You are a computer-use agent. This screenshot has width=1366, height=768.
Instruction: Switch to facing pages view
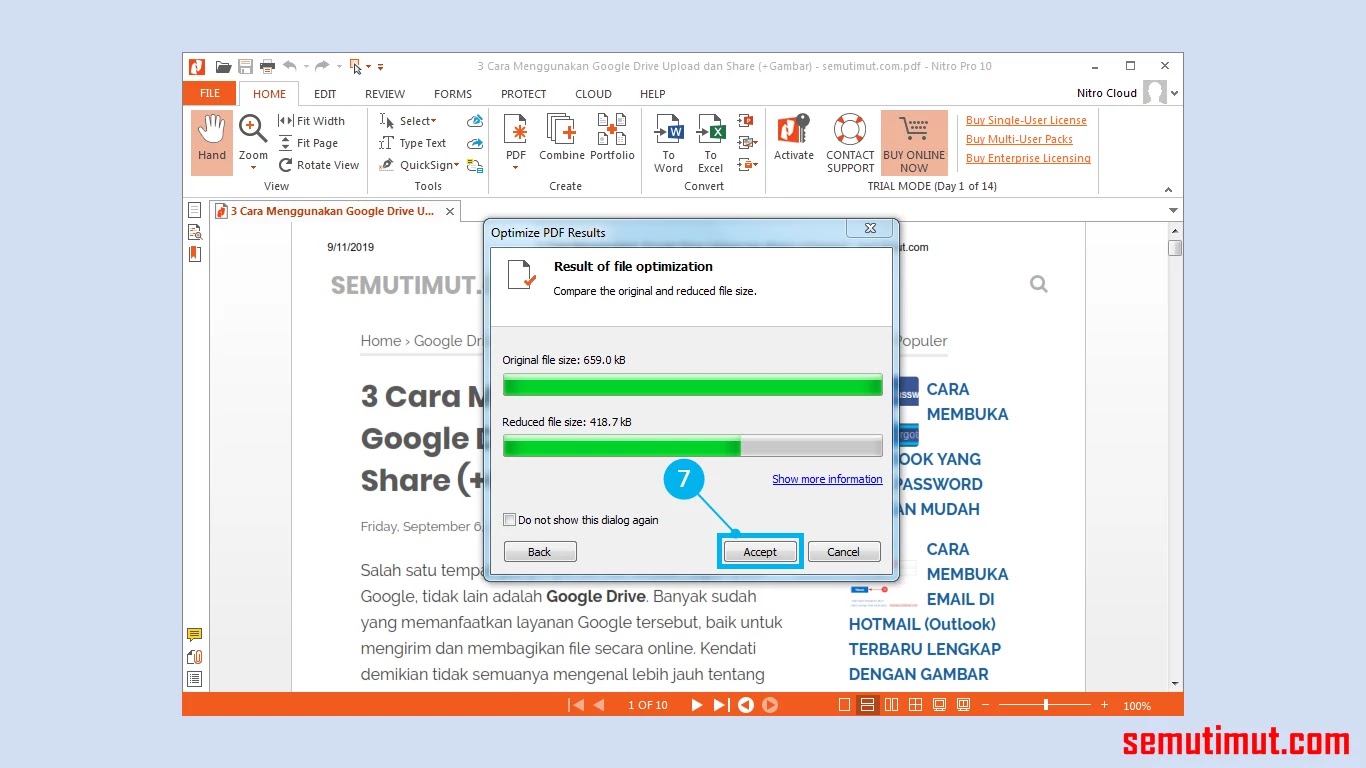pyautogui.click(x=892, y=705)
